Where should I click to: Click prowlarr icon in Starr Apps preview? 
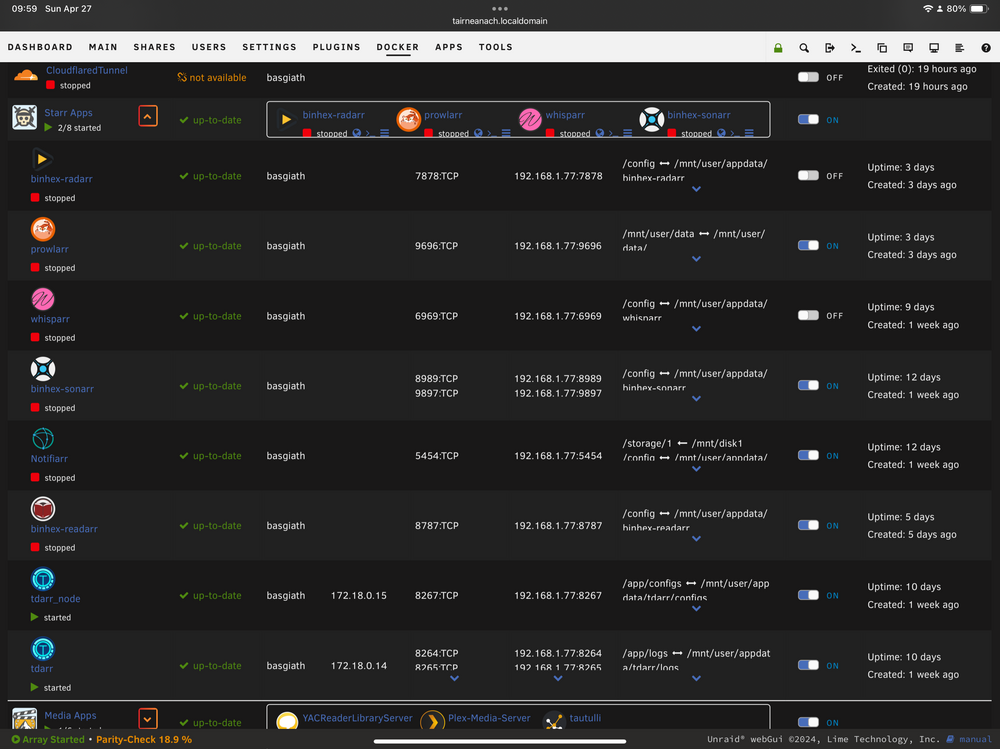[x=408, y=119]
